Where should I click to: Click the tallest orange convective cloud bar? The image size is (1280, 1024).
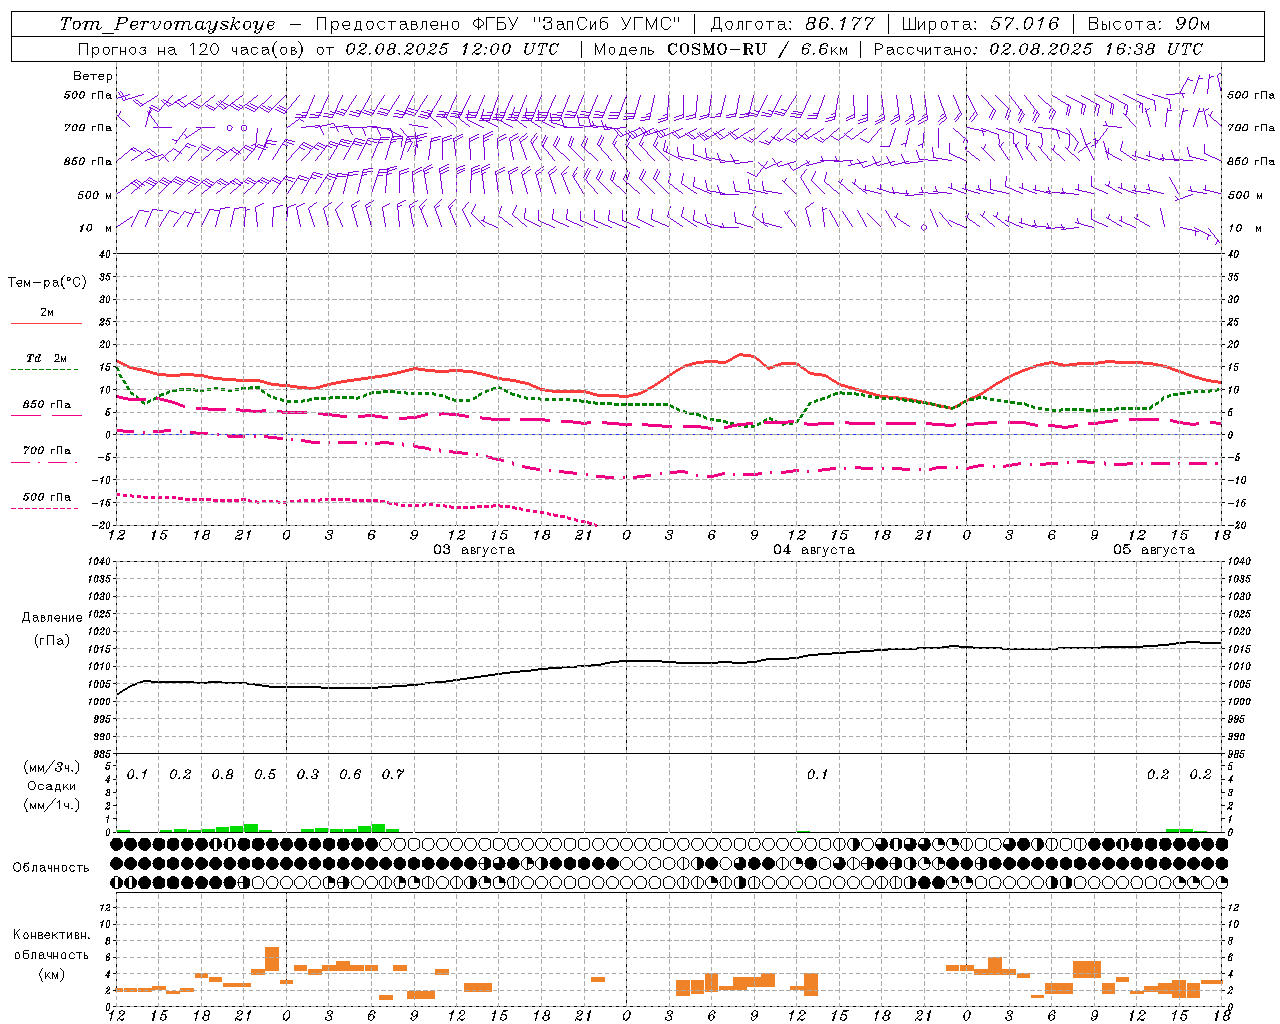(272, 958)
